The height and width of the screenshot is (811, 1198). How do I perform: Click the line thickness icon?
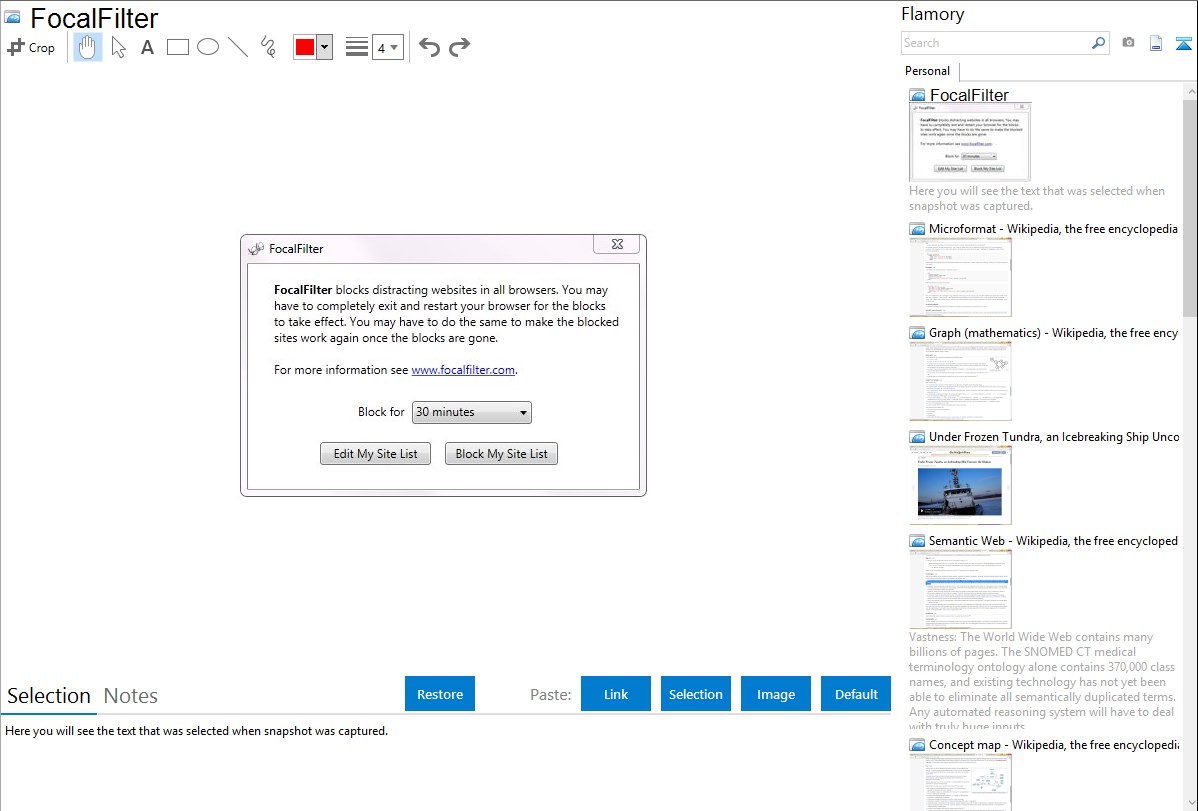(357, 47)
